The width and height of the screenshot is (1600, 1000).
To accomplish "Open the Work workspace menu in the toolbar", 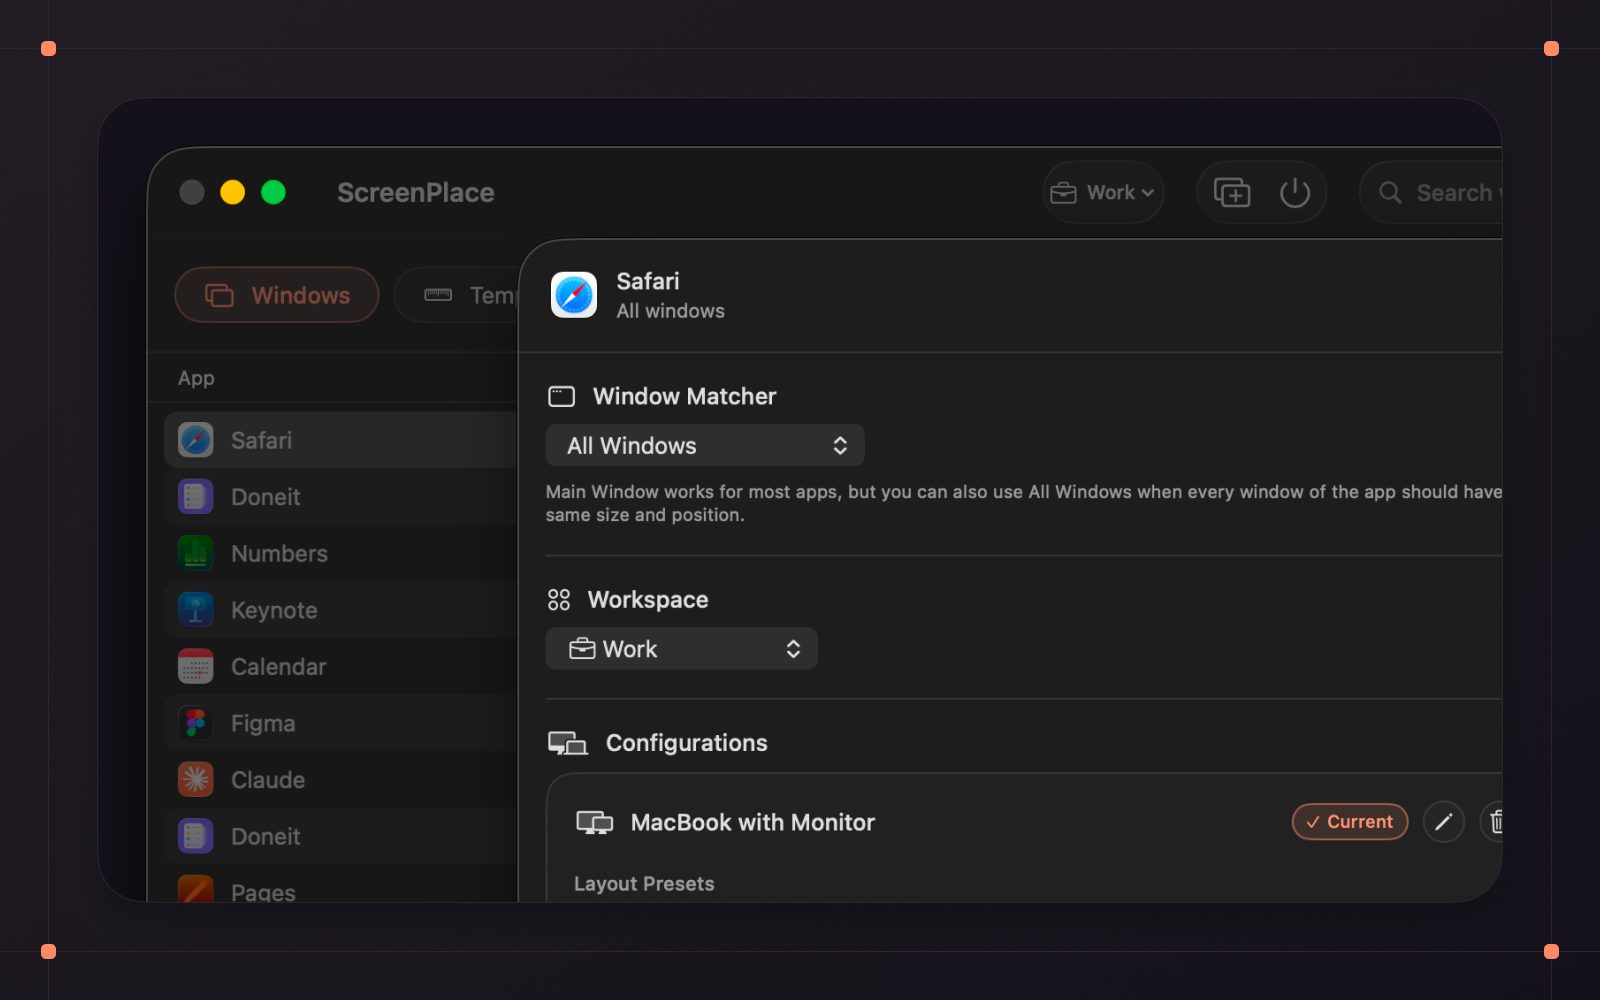I will 1103,192.
